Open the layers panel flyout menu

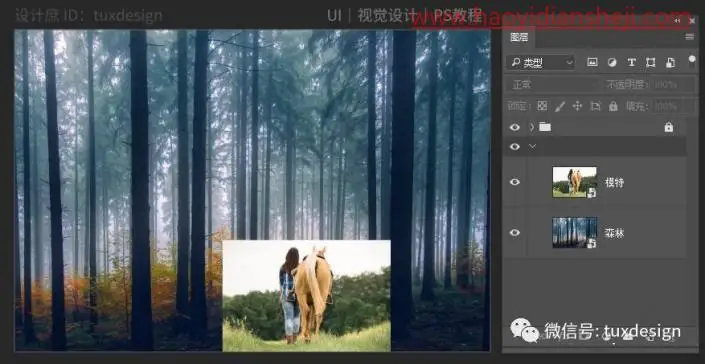(x=689, y=37)
